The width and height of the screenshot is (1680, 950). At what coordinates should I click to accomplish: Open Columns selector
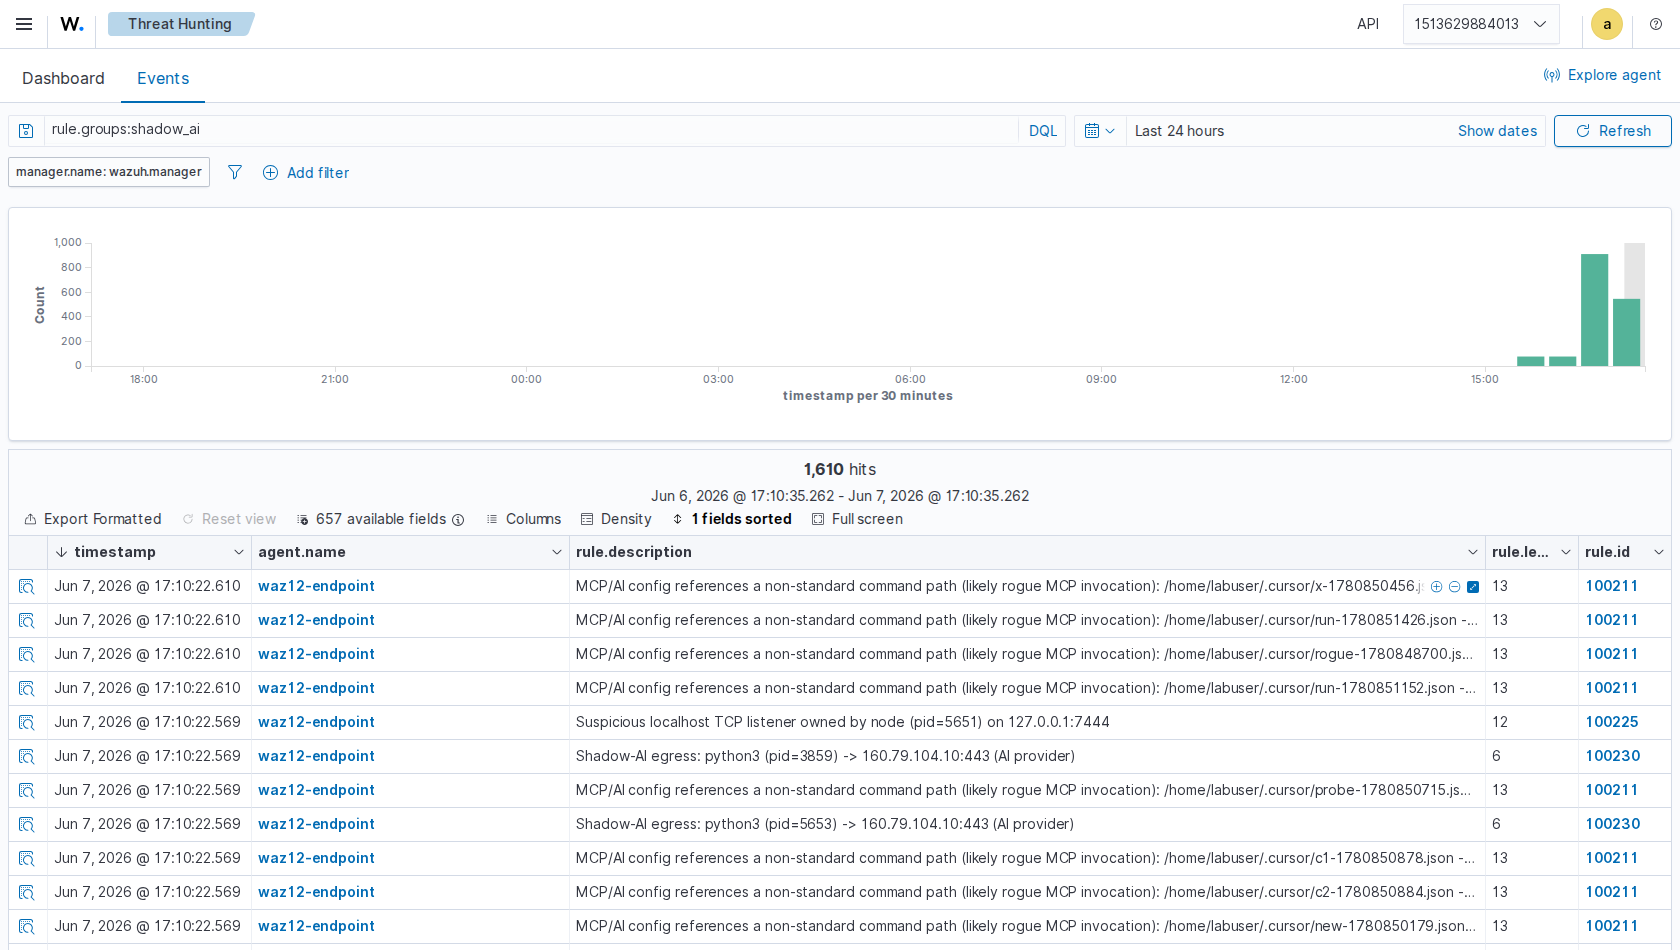pyautogui.click(x=523, y=519)
